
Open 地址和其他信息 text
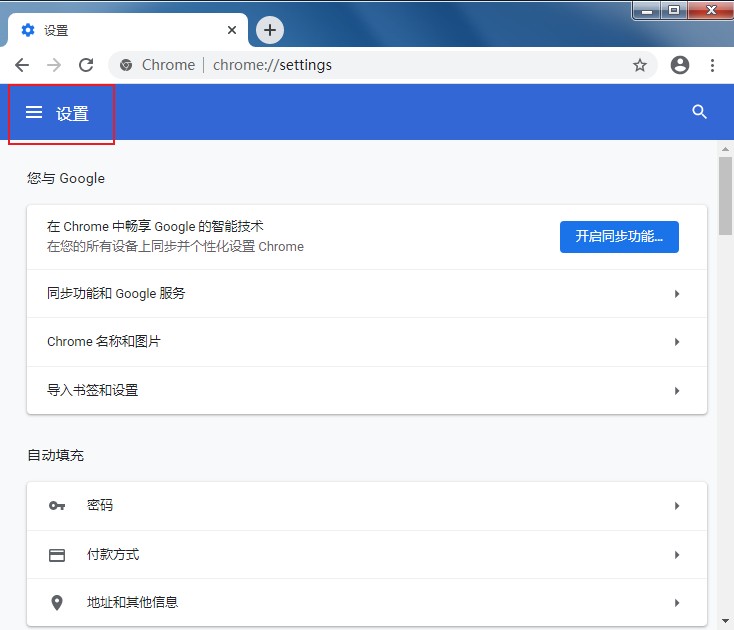click(x=132, y=602)
